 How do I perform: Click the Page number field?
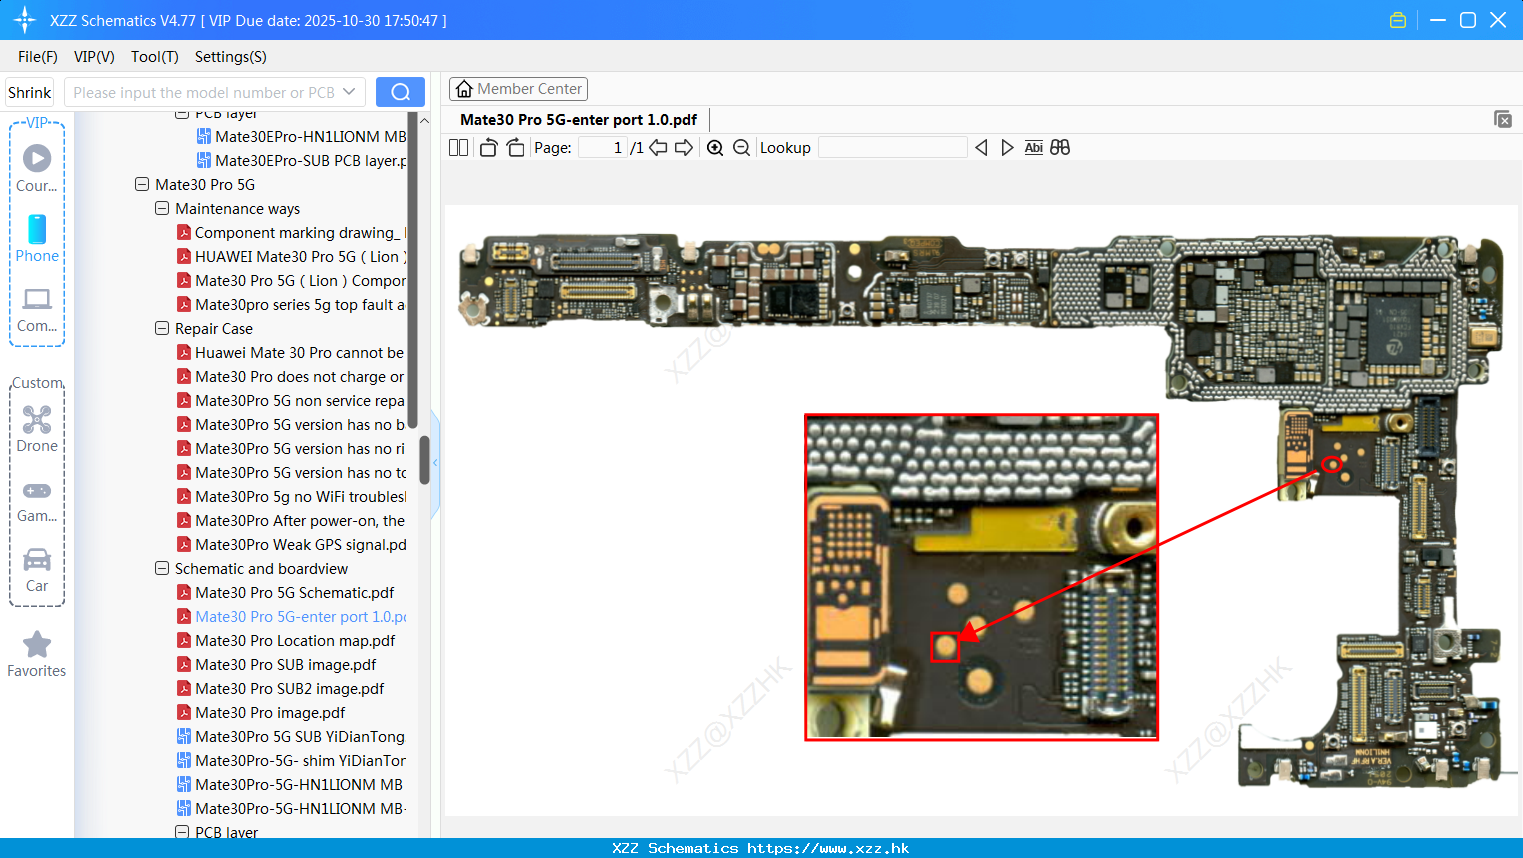[x=602, y=147]
